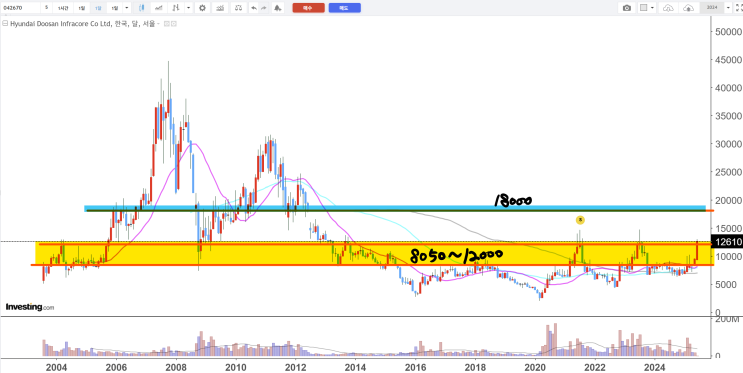
Task: Click the 2020 year label on time axis
Action: point(535,367)
